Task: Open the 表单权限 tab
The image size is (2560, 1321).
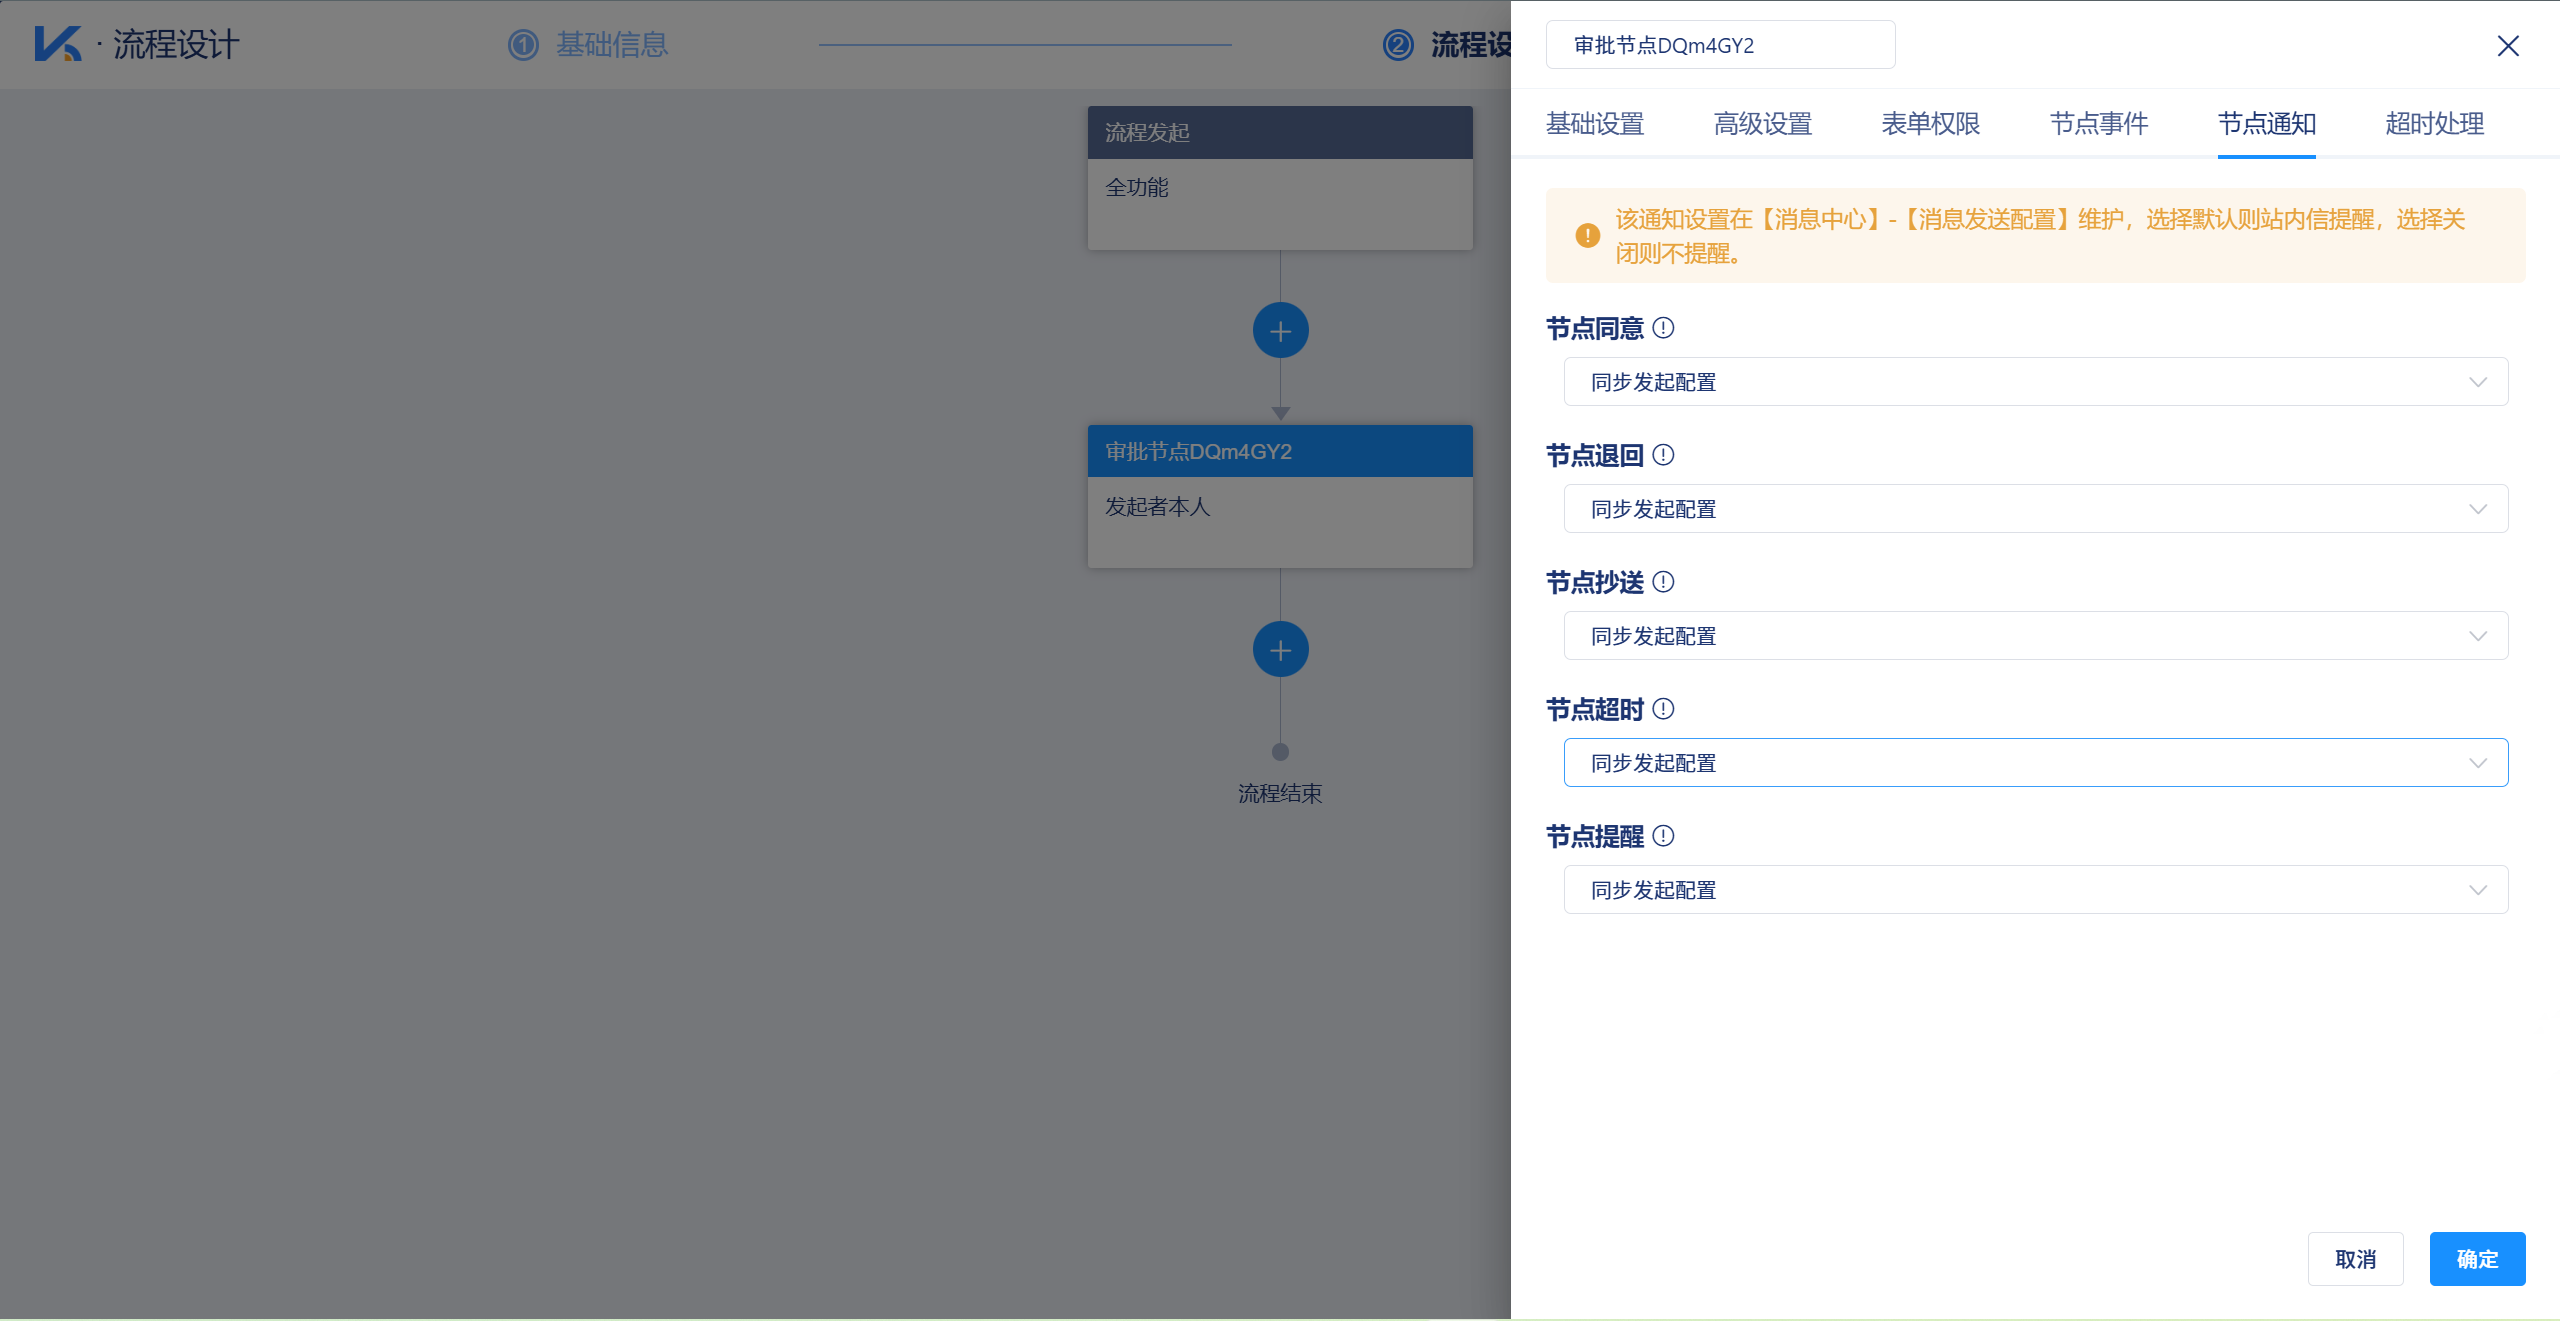Action: 1930,124
